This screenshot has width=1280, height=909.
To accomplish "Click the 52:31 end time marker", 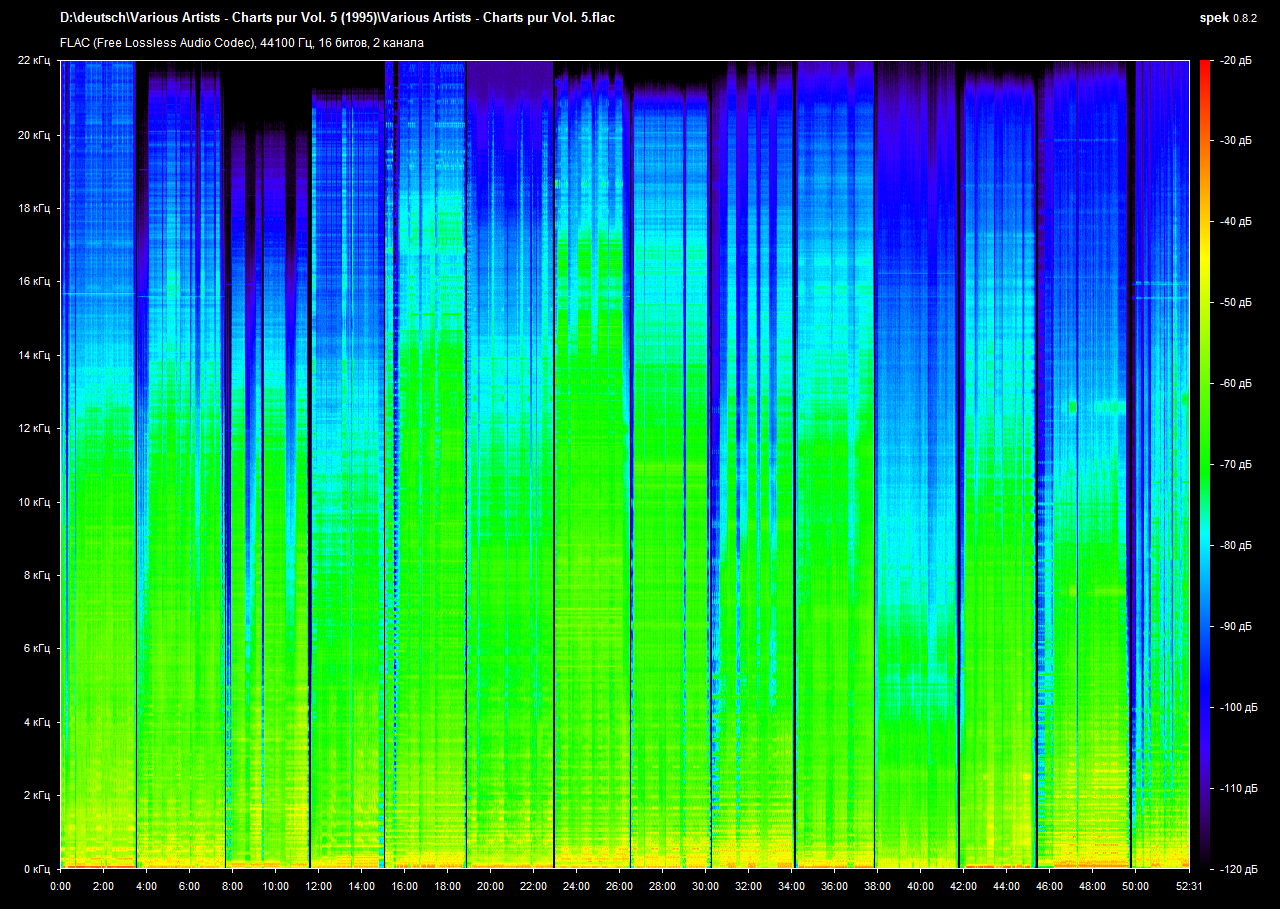I will 1189,886.
